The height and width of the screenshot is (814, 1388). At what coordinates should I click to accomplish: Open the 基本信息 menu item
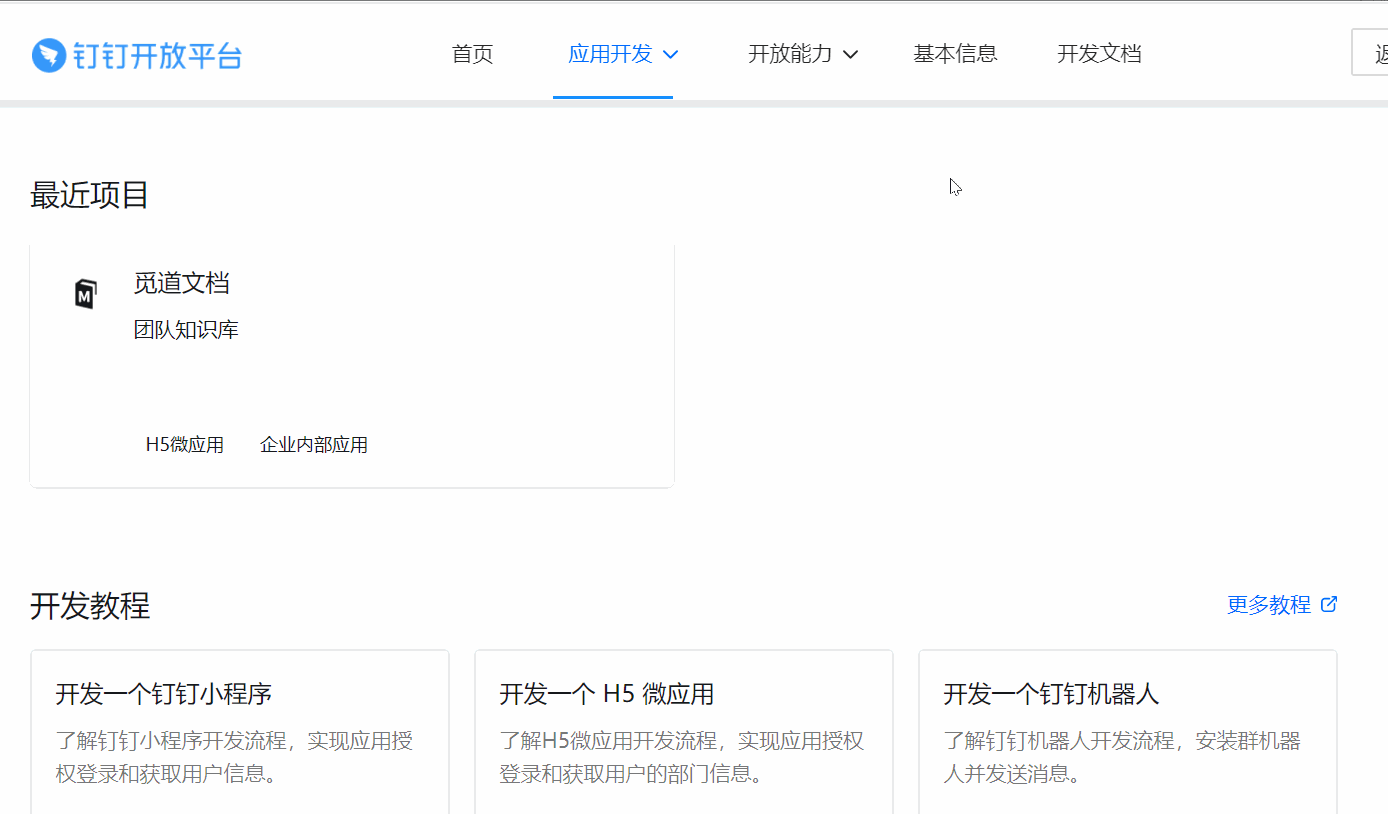click(x=955, y=54)
